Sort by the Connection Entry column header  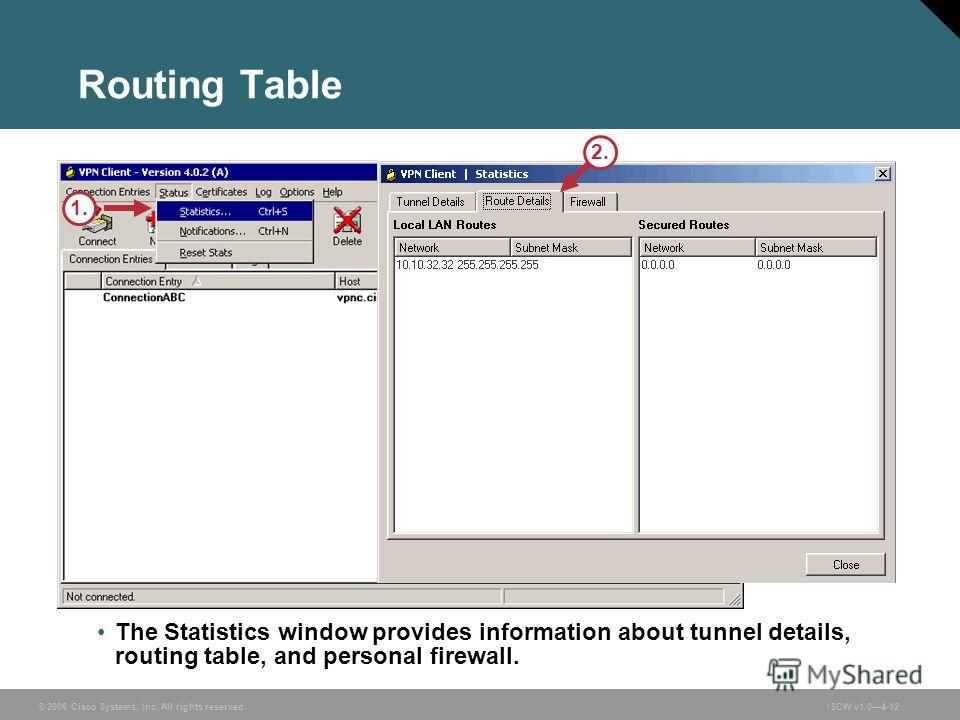click(217, 281)
